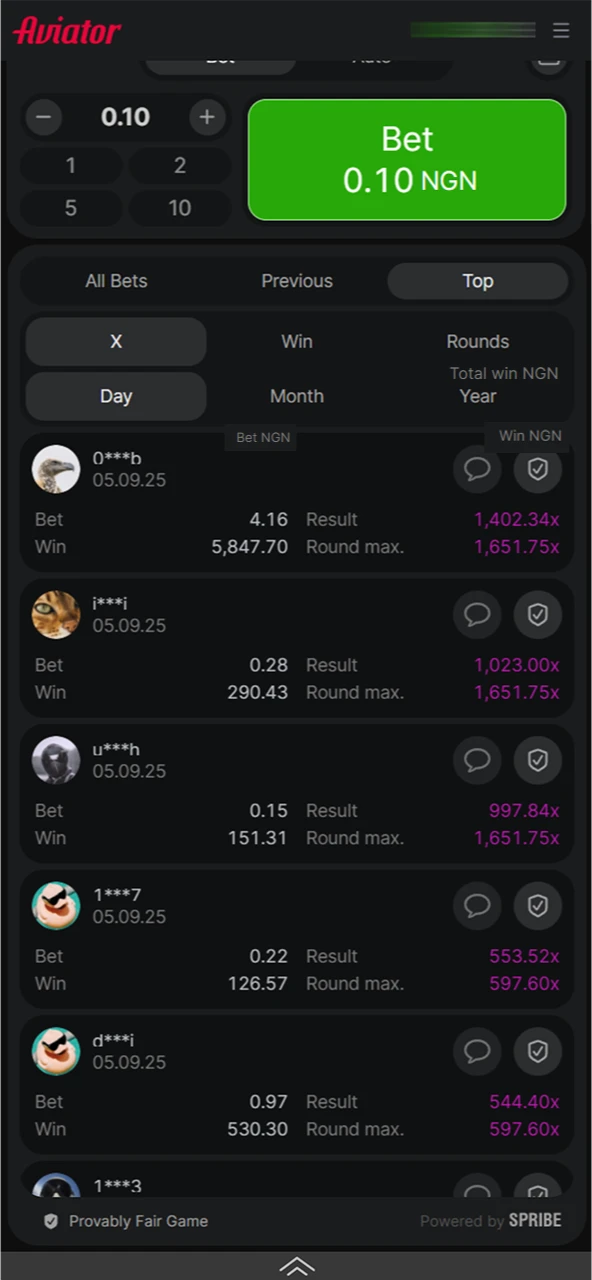Open the chat message icon for player 0***b
The width and height of the screenshot is (592, 1280).
click(477, 469)
